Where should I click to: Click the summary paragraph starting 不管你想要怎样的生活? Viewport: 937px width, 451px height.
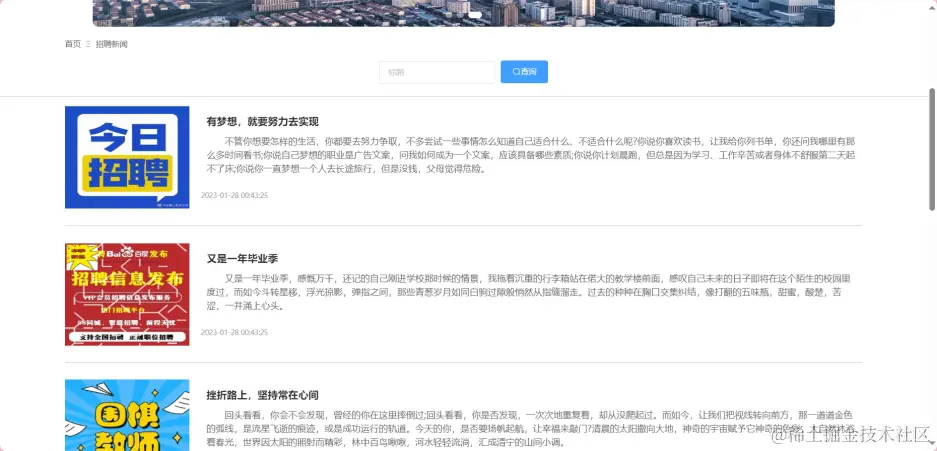531,155
